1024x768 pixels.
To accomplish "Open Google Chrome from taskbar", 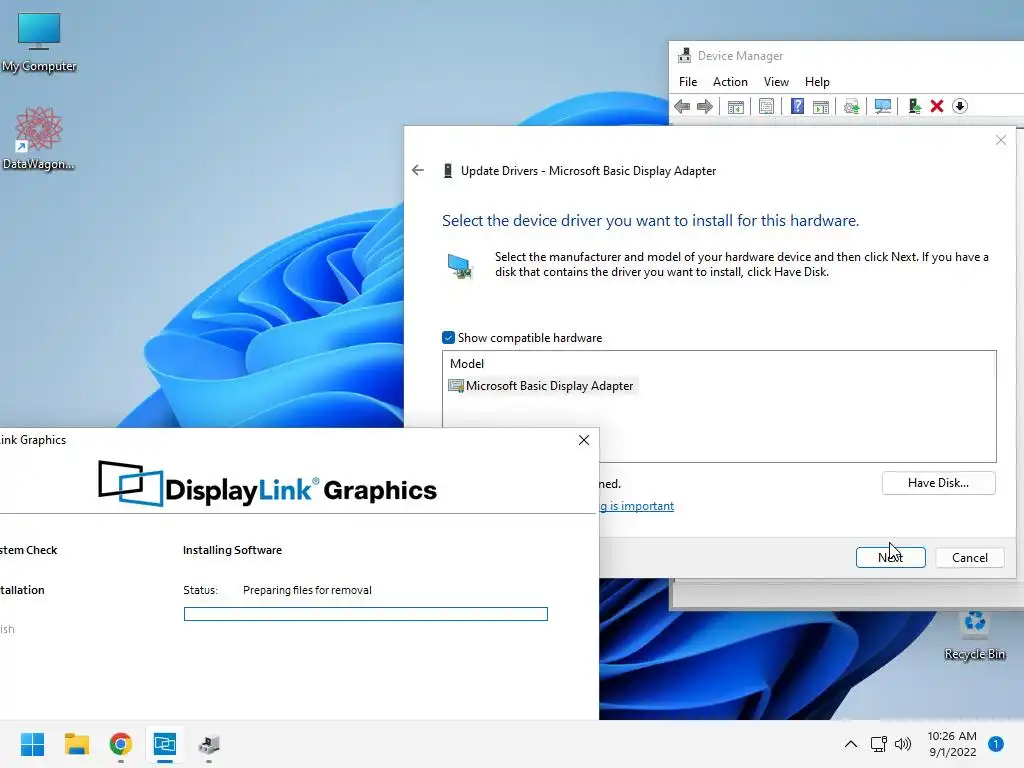I will (121, 744).
